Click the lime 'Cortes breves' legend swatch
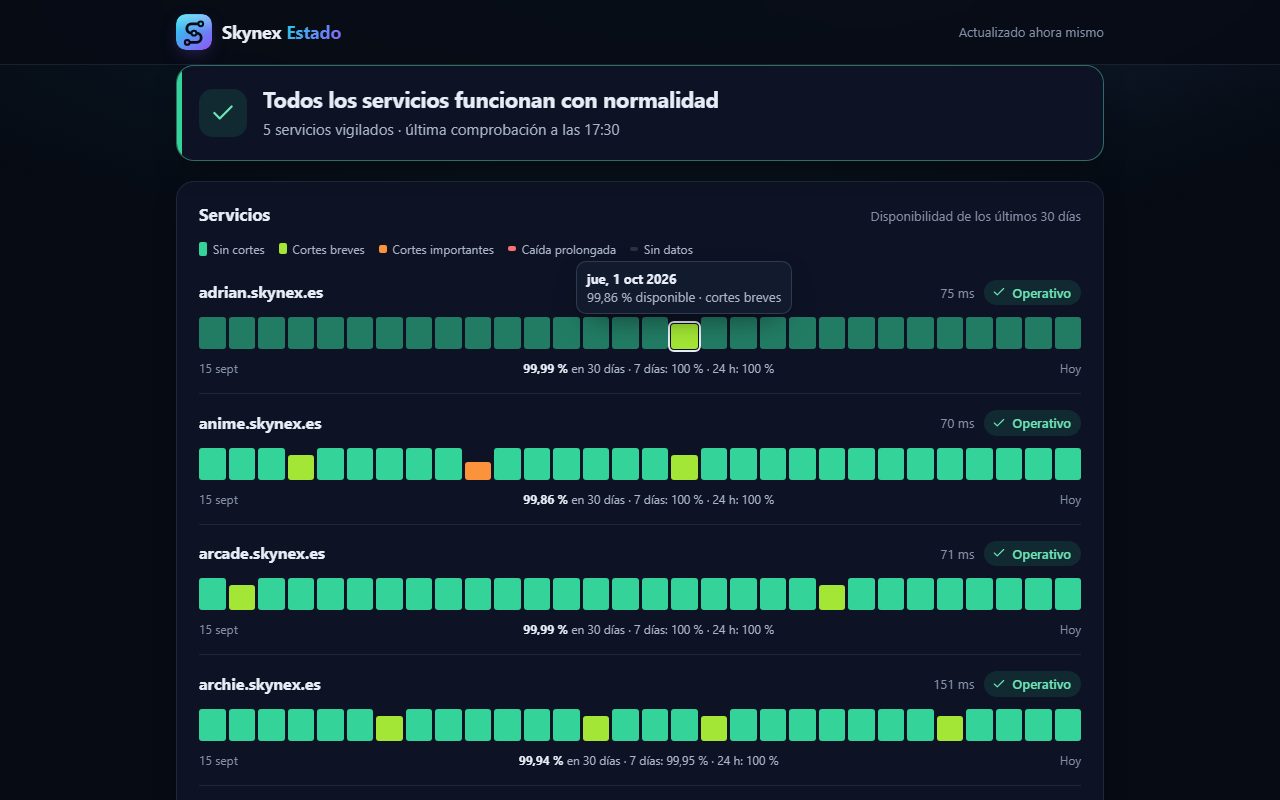Viewport: 1280px width, 800px height. [283, 249]
